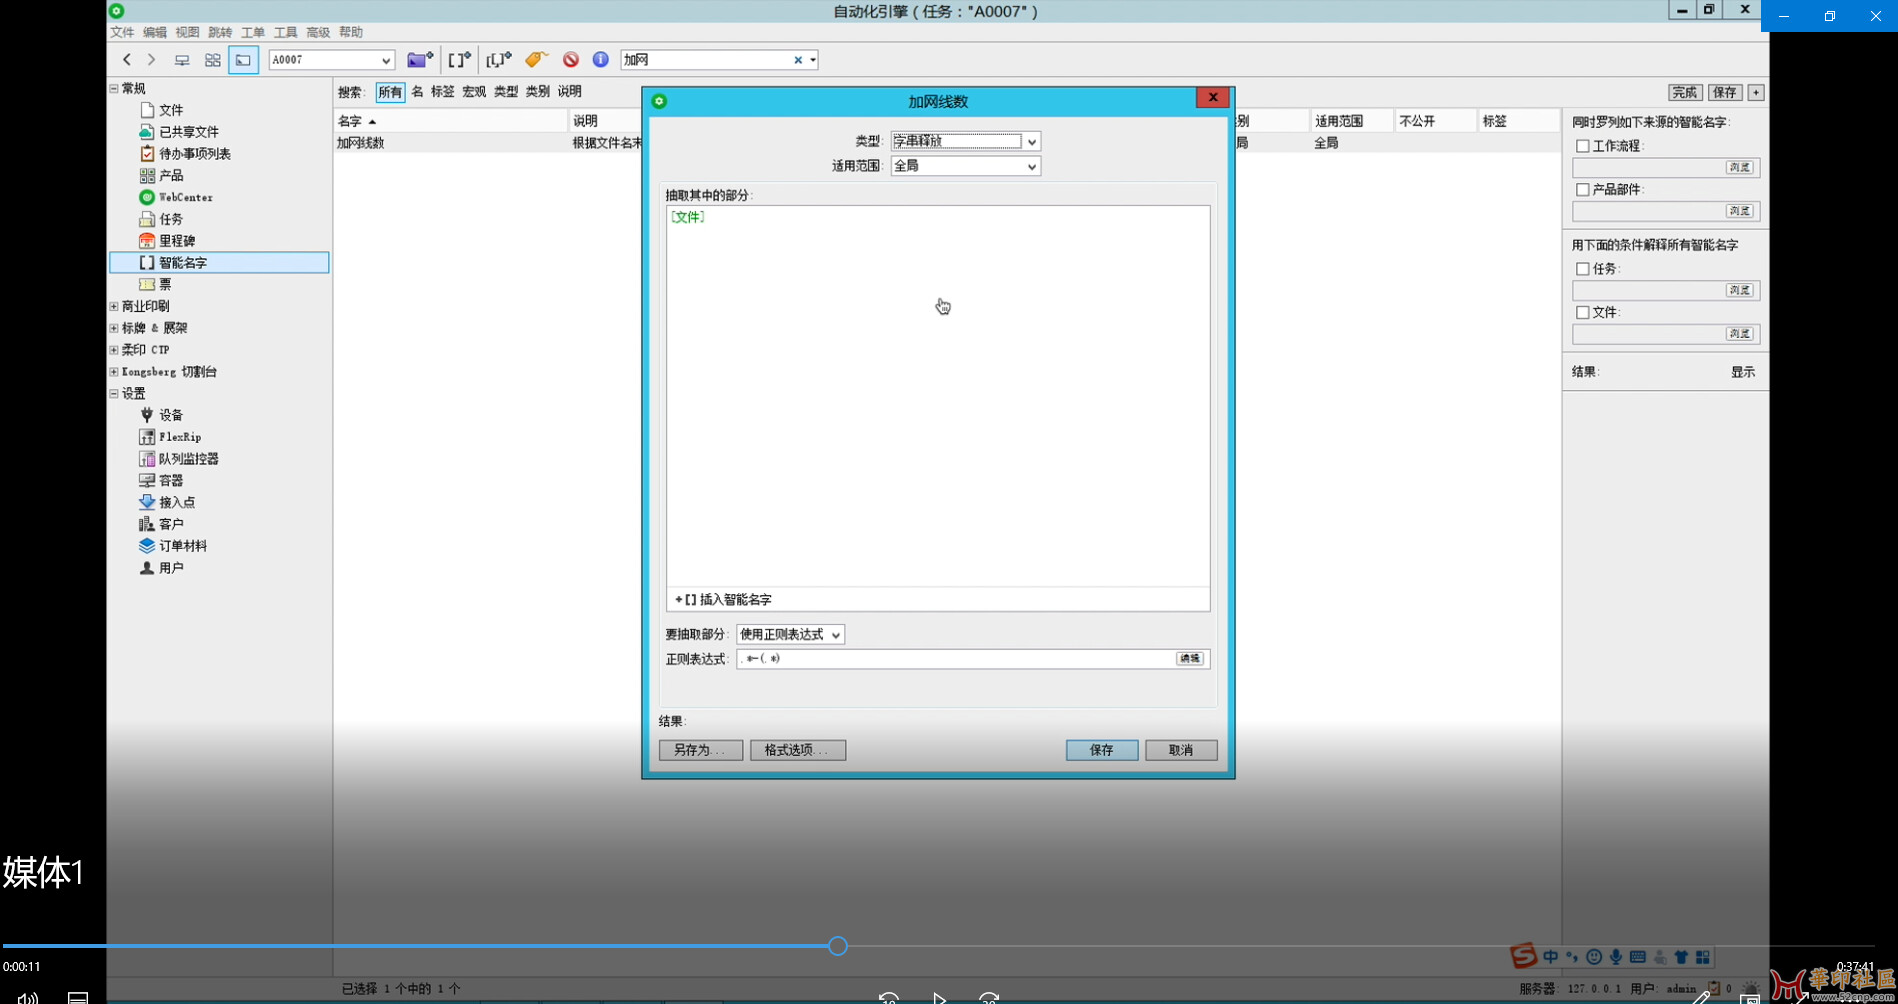
Task: Open the 帮助 menu
Action: coord(351,33)
